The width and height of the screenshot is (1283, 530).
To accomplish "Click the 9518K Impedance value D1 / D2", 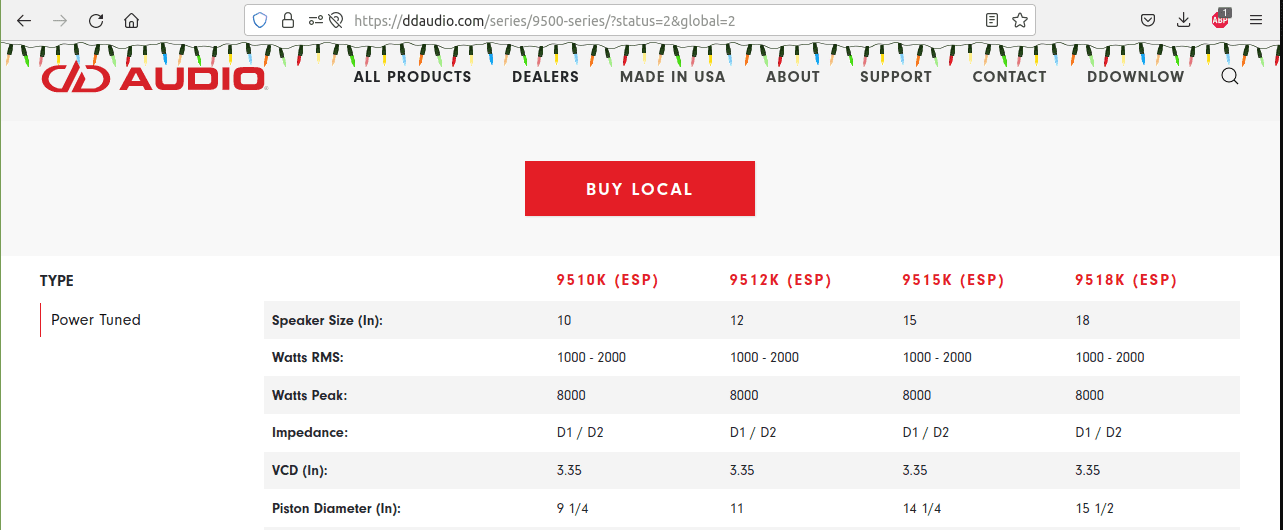I will pyautogui.click(x=1099, y=433).
